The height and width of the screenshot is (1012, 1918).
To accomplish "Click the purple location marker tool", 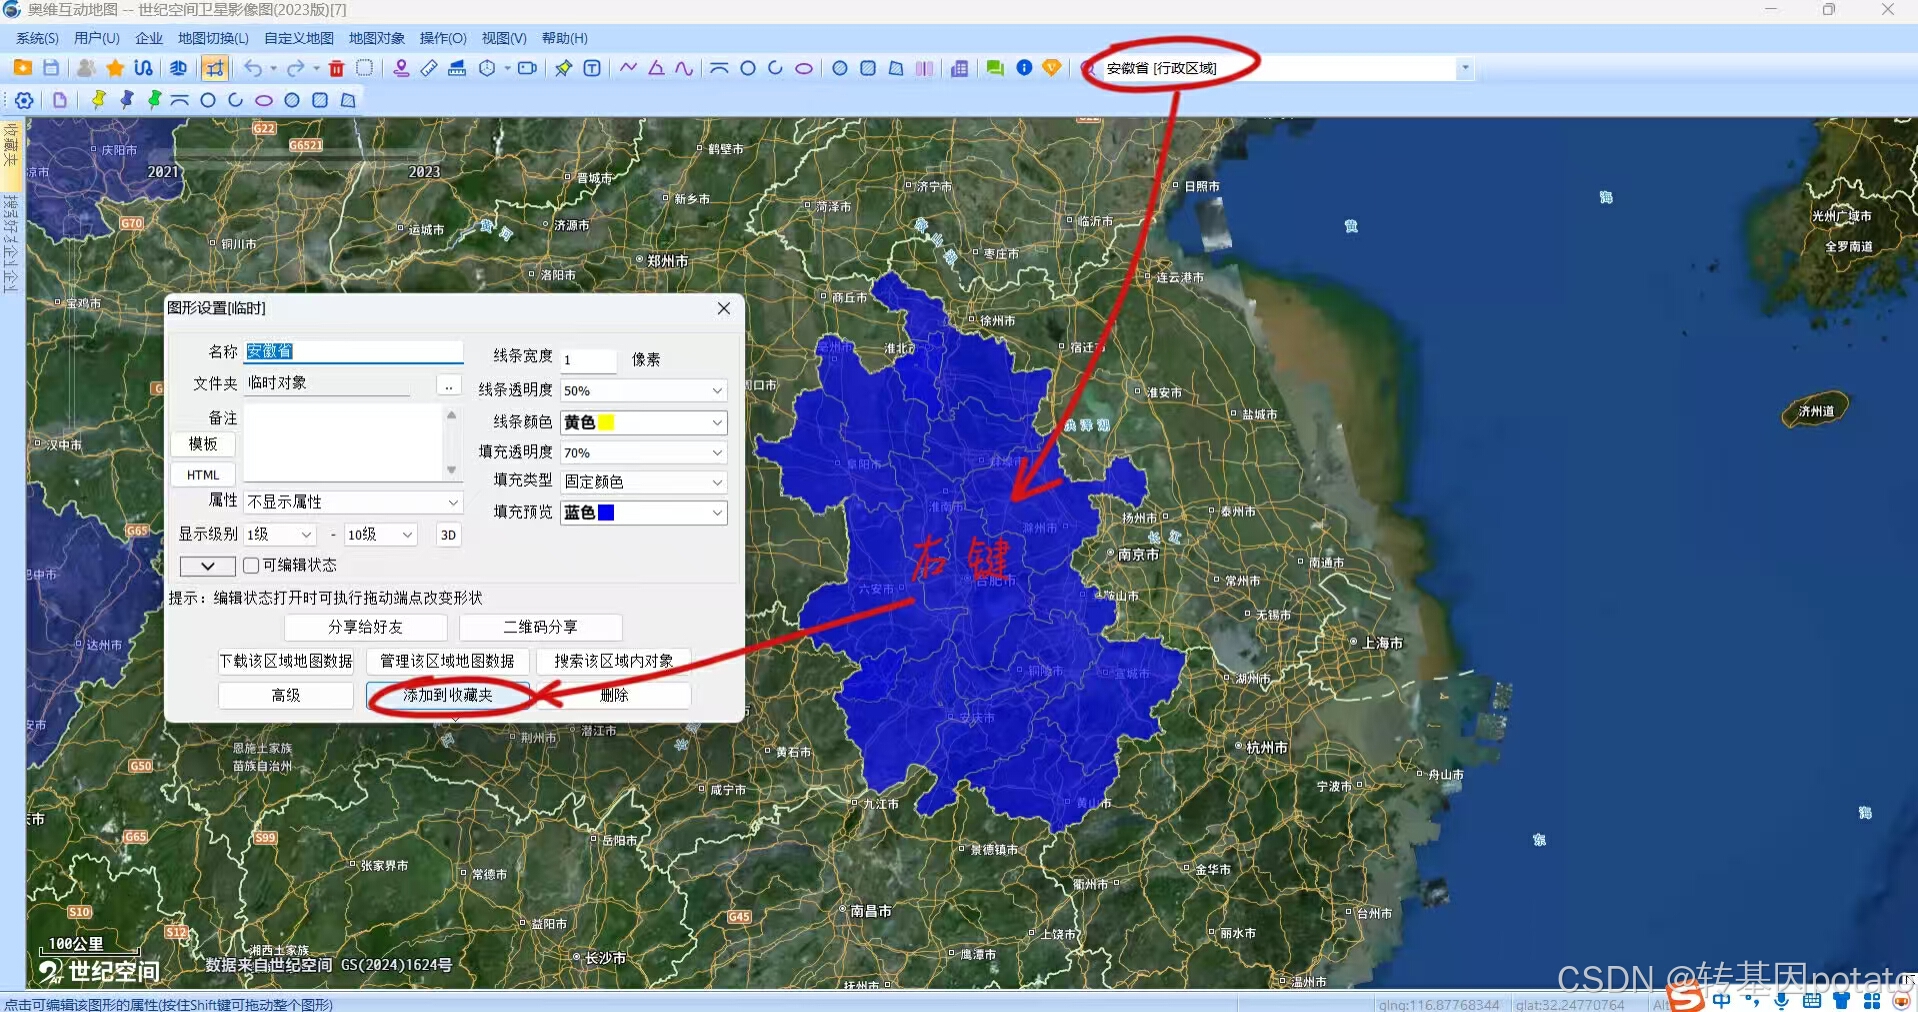I will [401, 68].
